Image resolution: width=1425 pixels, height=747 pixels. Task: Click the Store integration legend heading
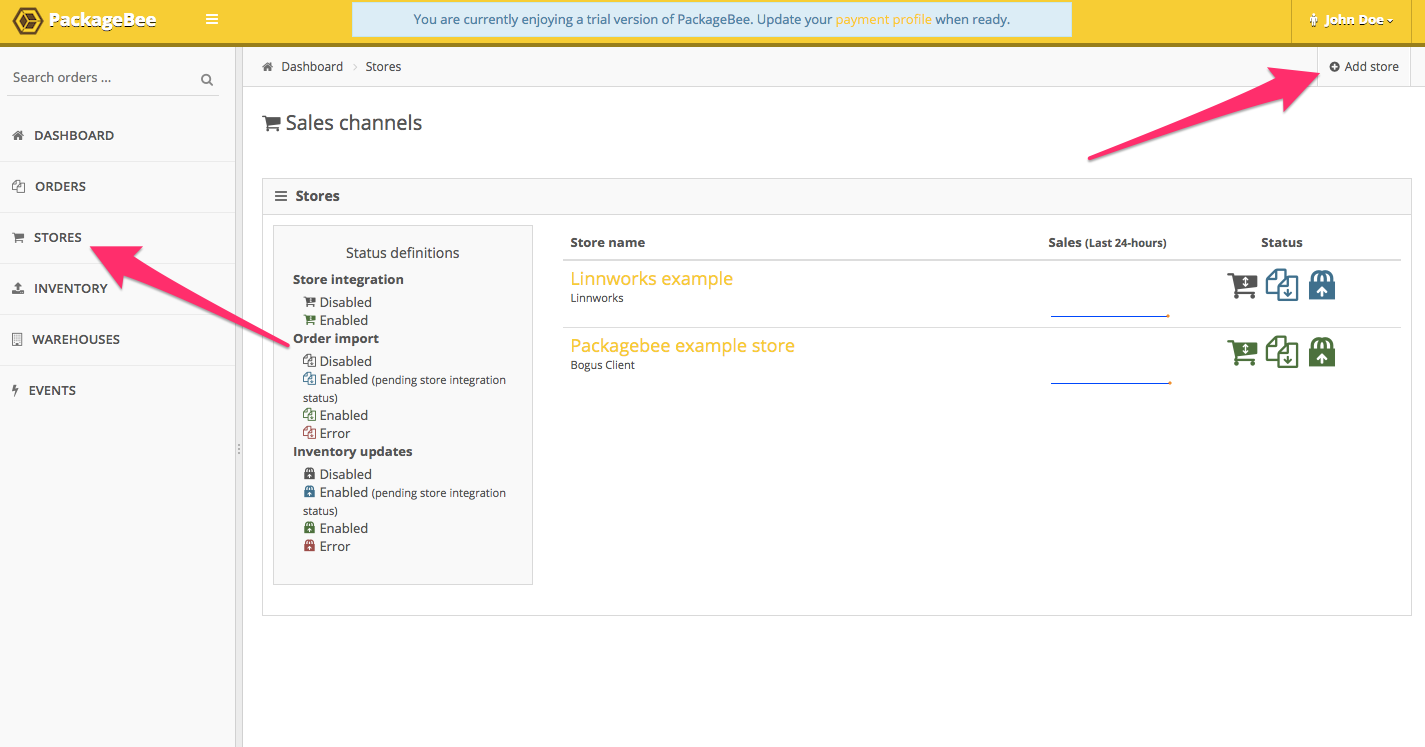[348, 280]
